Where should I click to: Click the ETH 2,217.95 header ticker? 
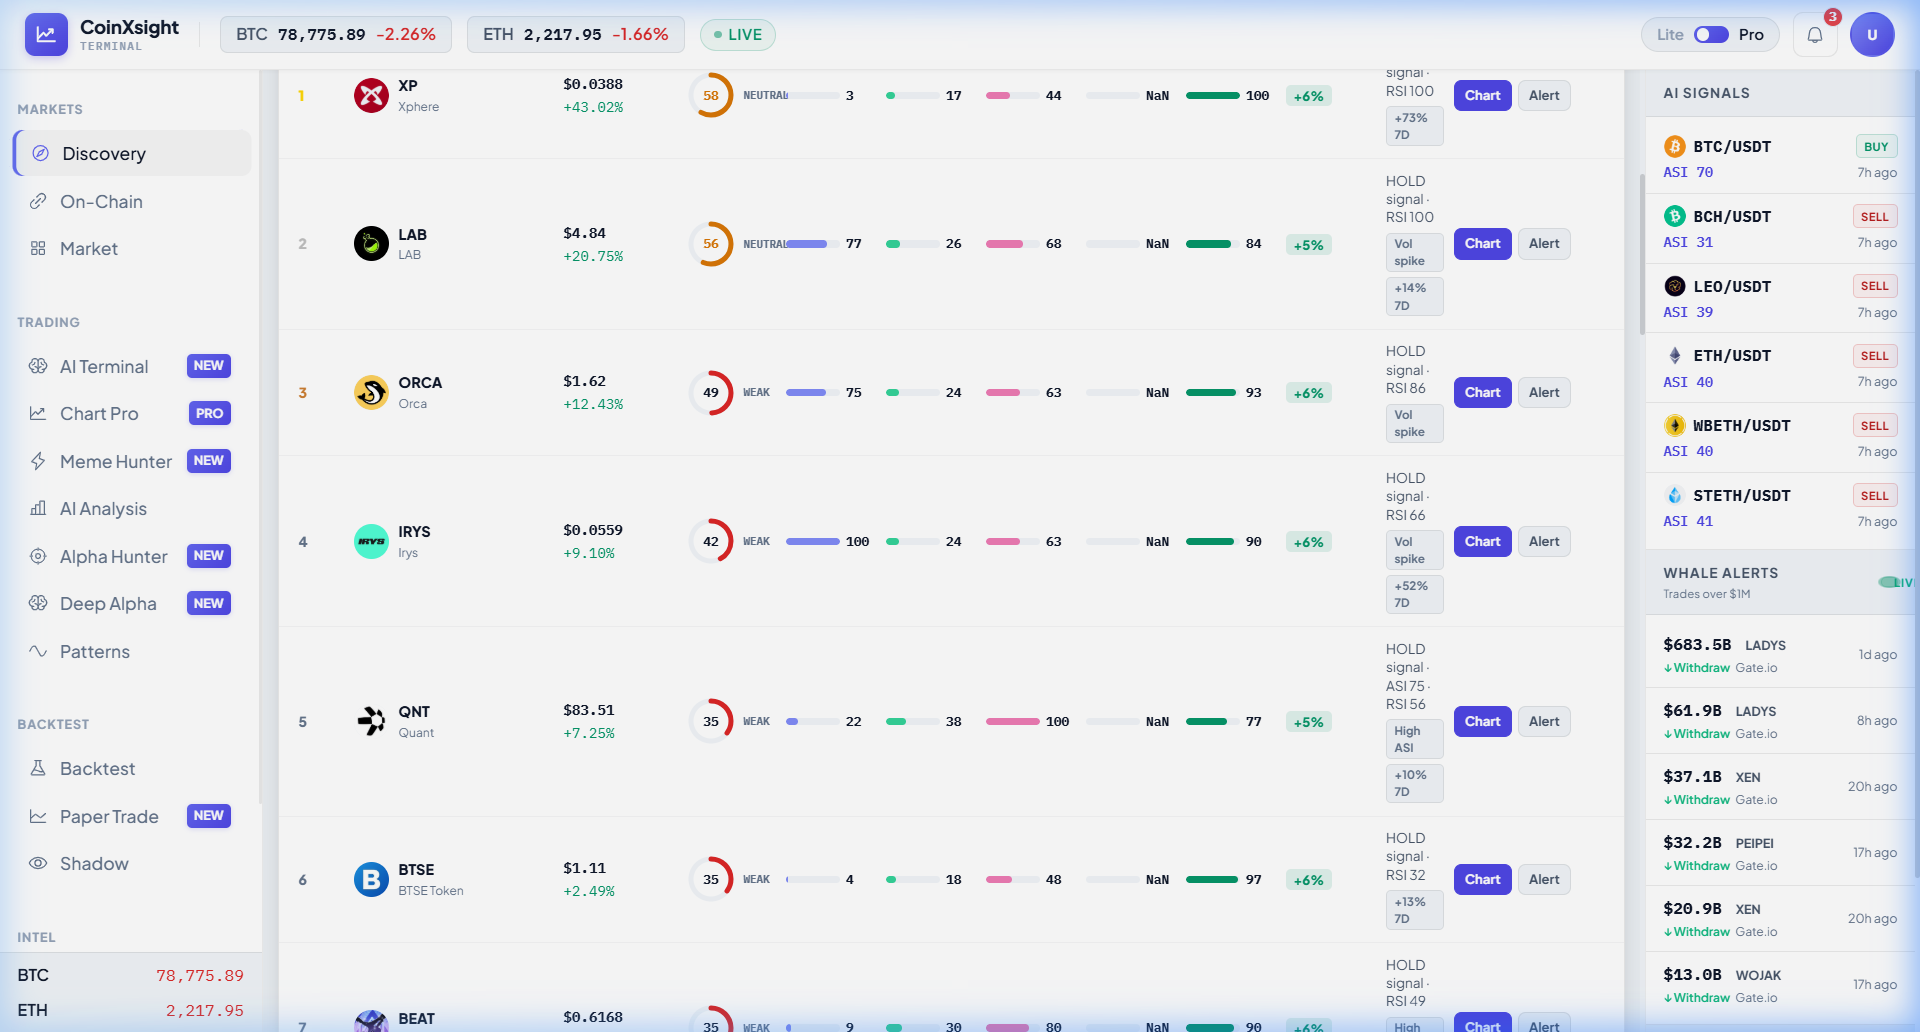pyautogui.click(x=576, y=35)
